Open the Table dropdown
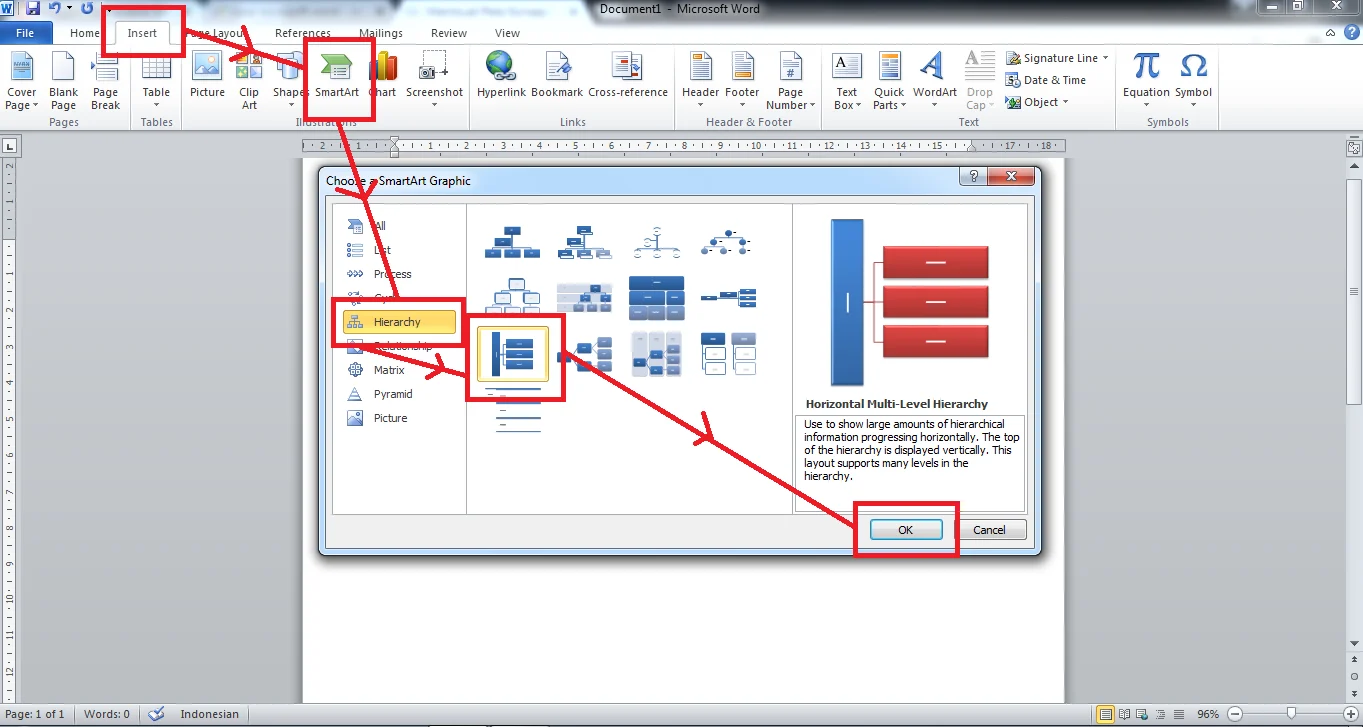This screenshot has height=727, width=1363. [x=156, y=81]
